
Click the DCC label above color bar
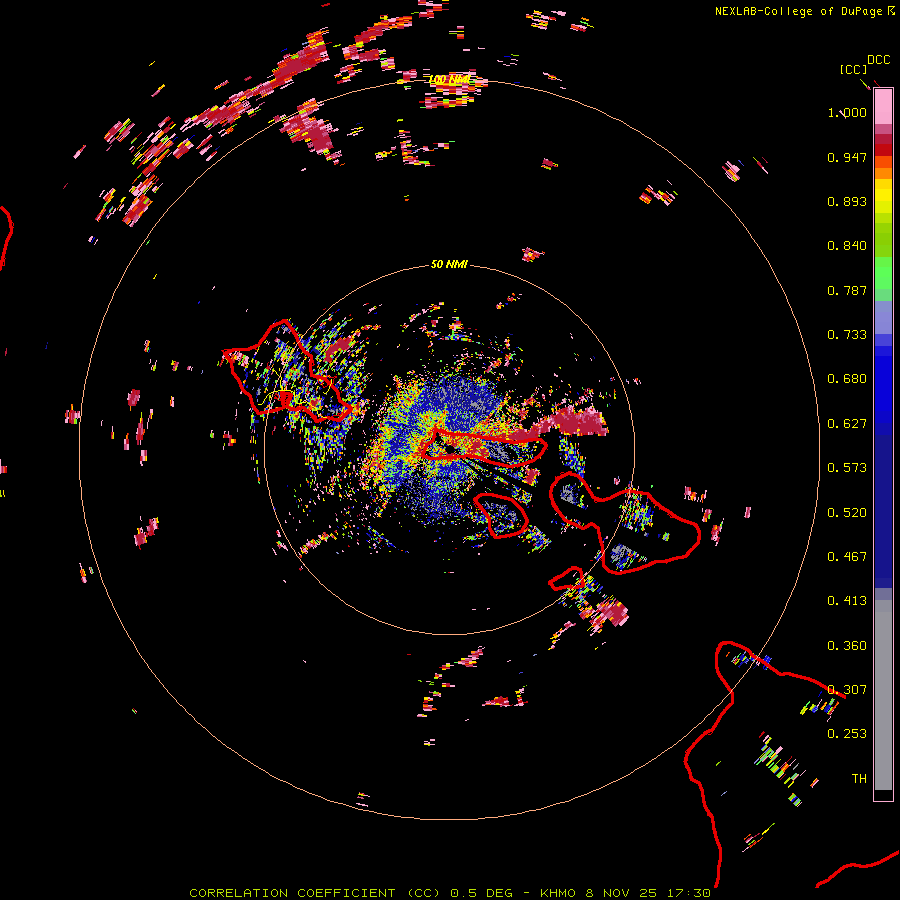[878, 60]
